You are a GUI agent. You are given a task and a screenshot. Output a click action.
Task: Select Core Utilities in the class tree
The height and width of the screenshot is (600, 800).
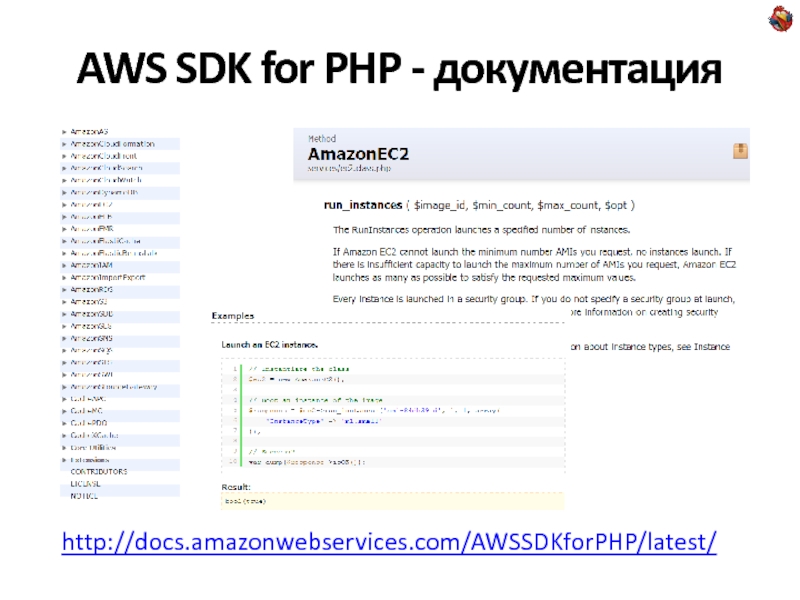click(93, 447)
